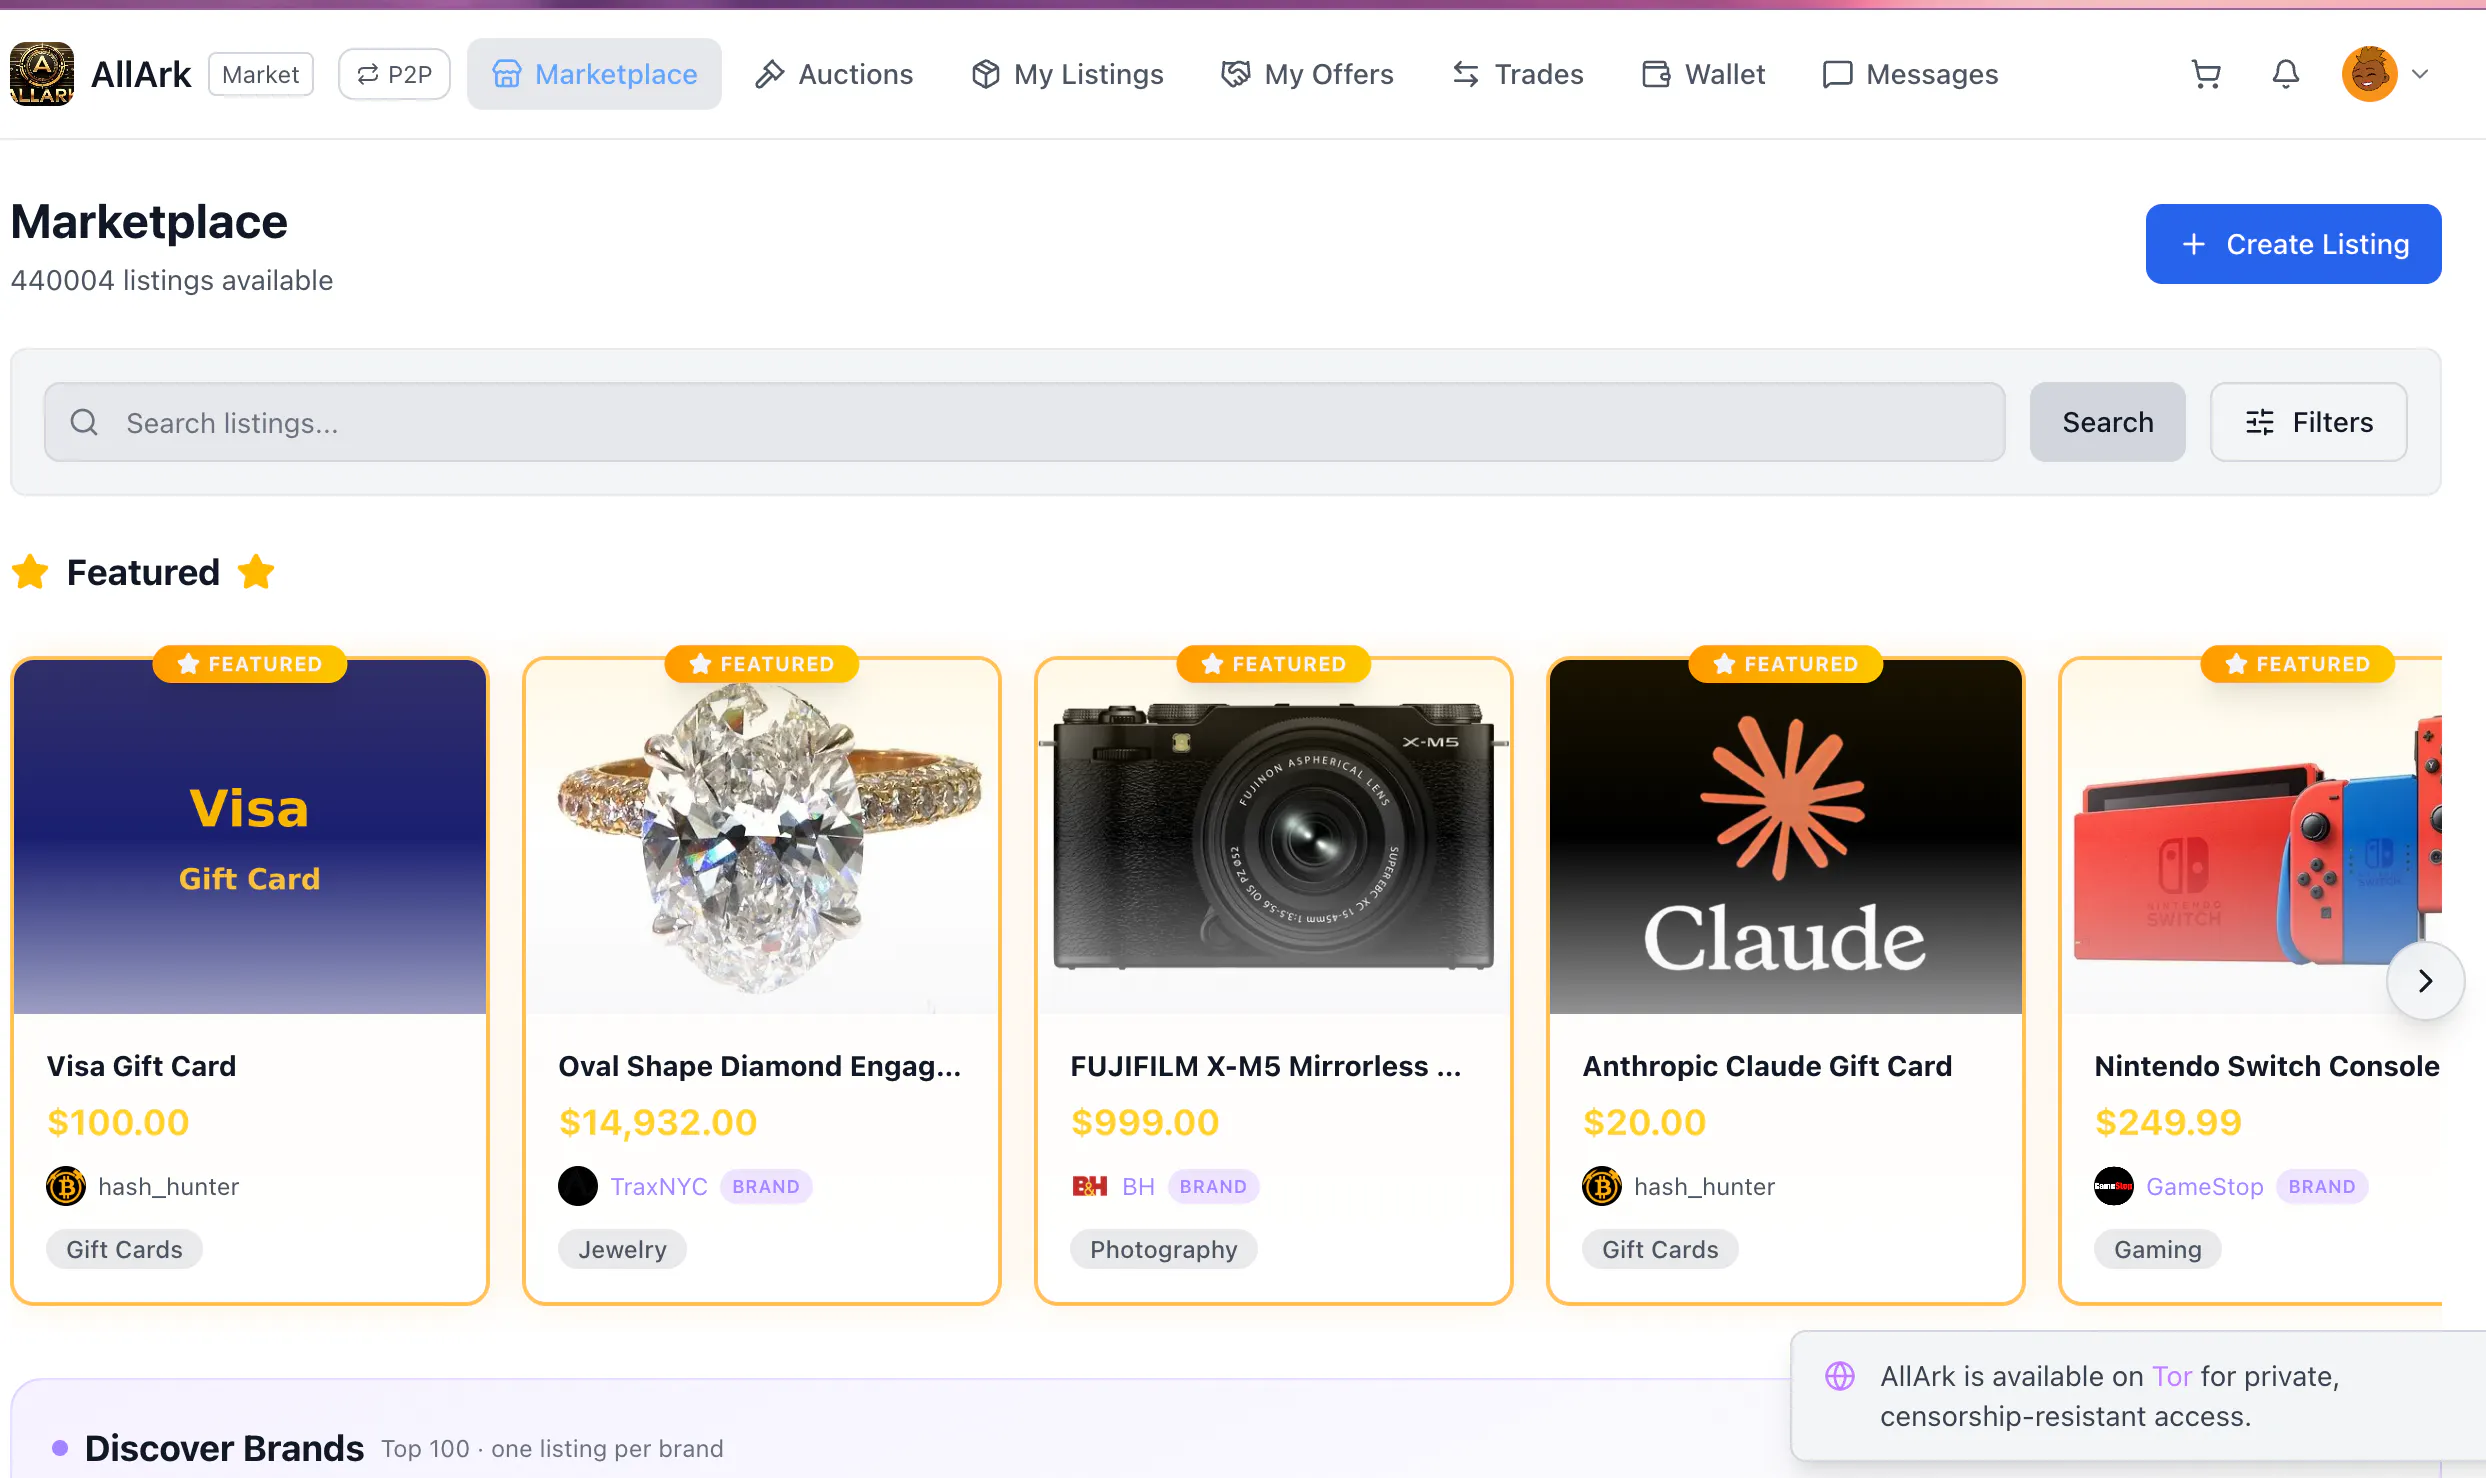This screenshot has height=1478, width=2486.
Task: Open the TraxNYC seller link
Action: pyautogui.click(x=658, y=1186)
